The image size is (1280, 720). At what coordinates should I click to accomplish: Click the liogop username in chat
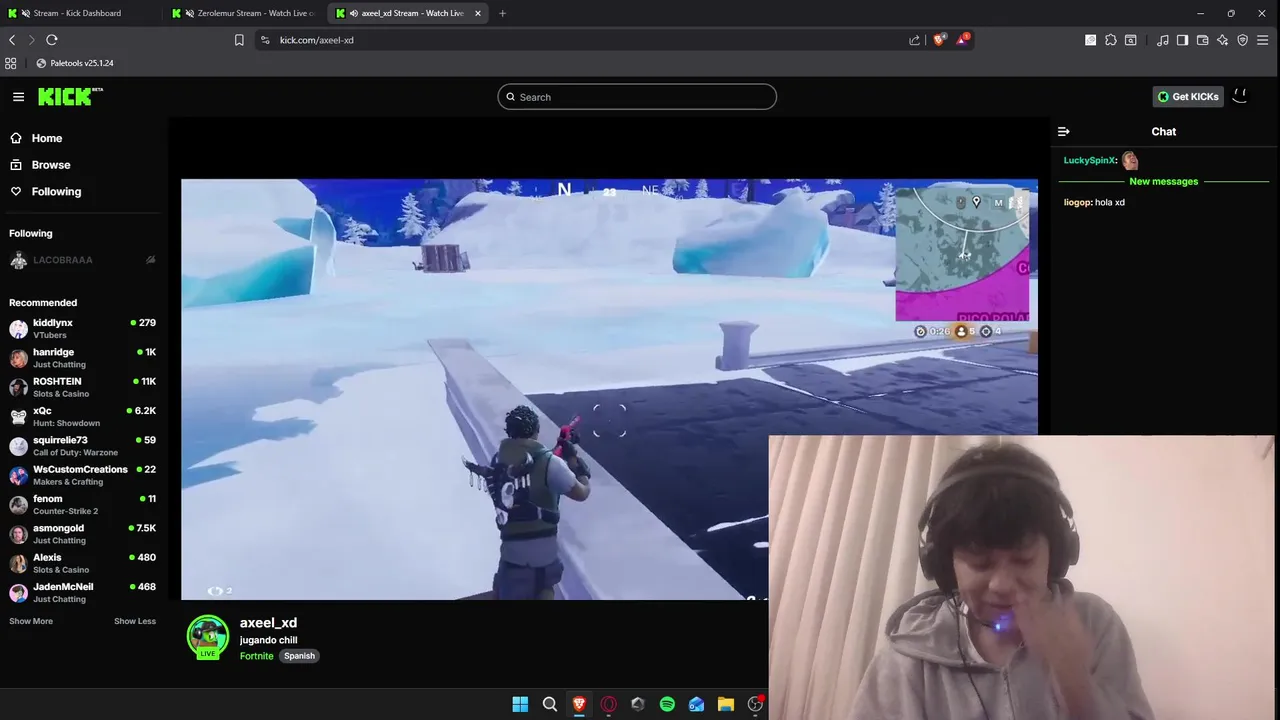1077,202
